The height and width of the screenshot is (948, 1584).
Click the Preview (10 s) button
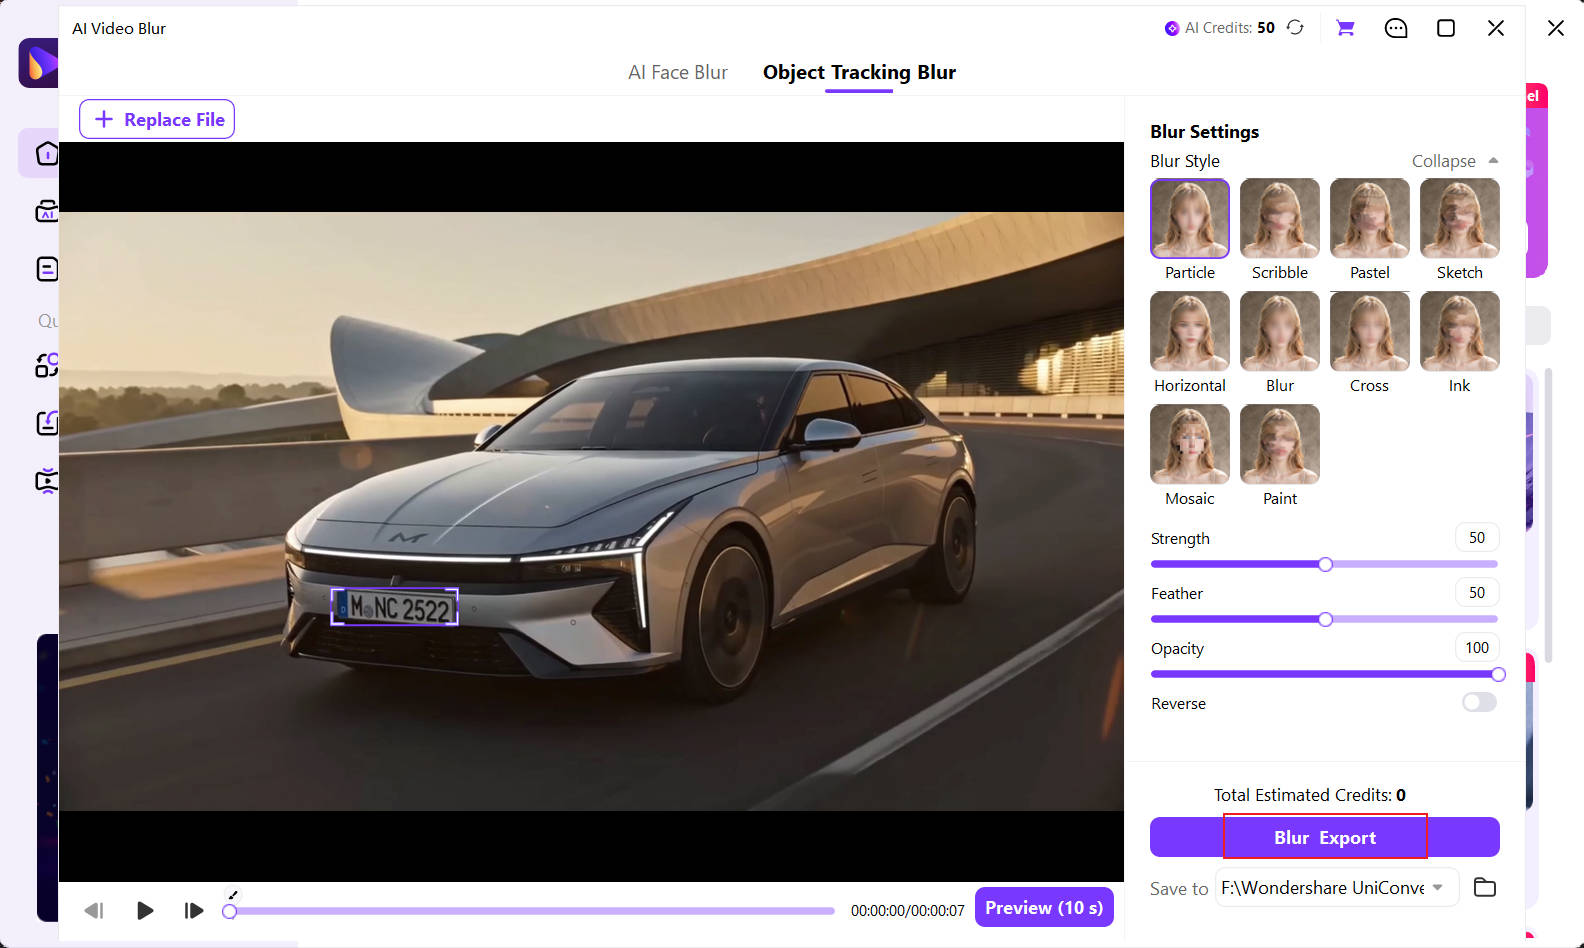pos(1044,907)
